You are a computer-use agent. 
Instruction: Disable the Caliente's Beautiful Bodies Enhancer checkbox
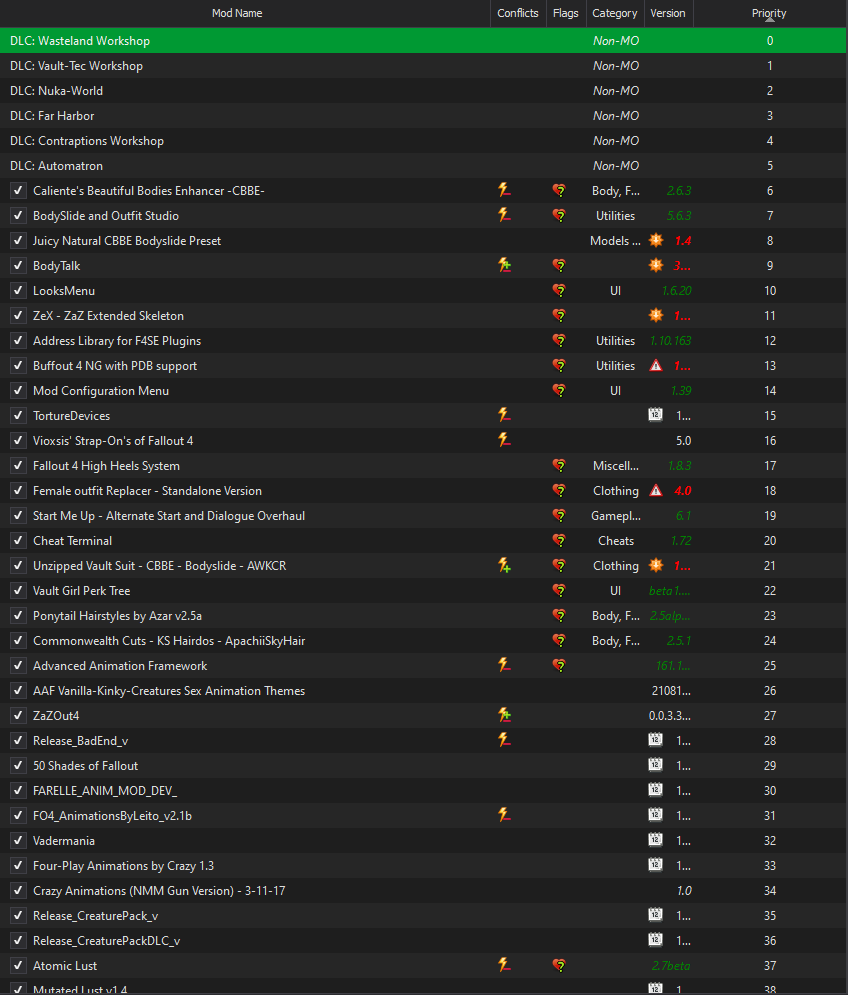pyautogui.click(x=18, y=190)
